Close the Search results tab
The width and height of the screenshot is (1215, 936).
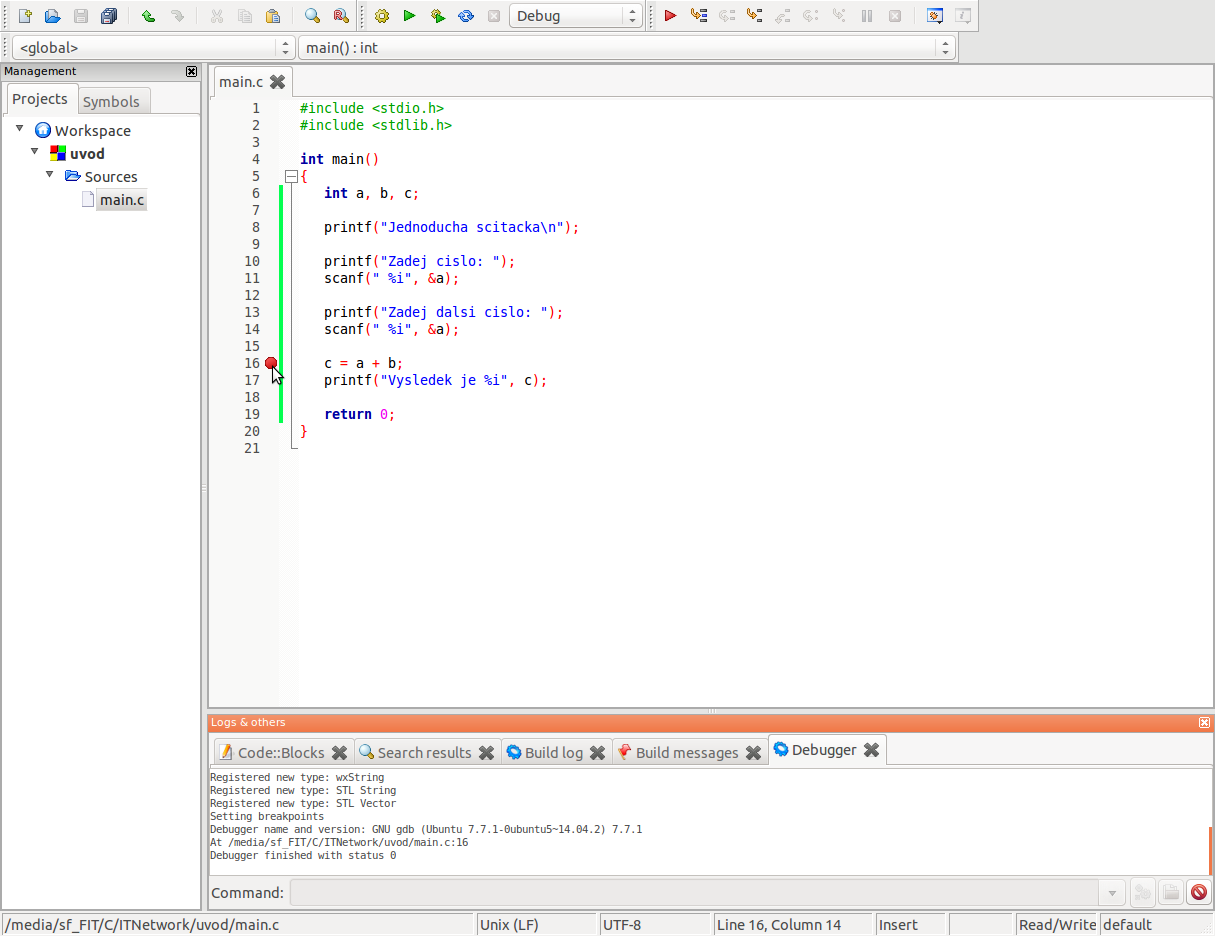pyautogui.click(x=487, y=752)
